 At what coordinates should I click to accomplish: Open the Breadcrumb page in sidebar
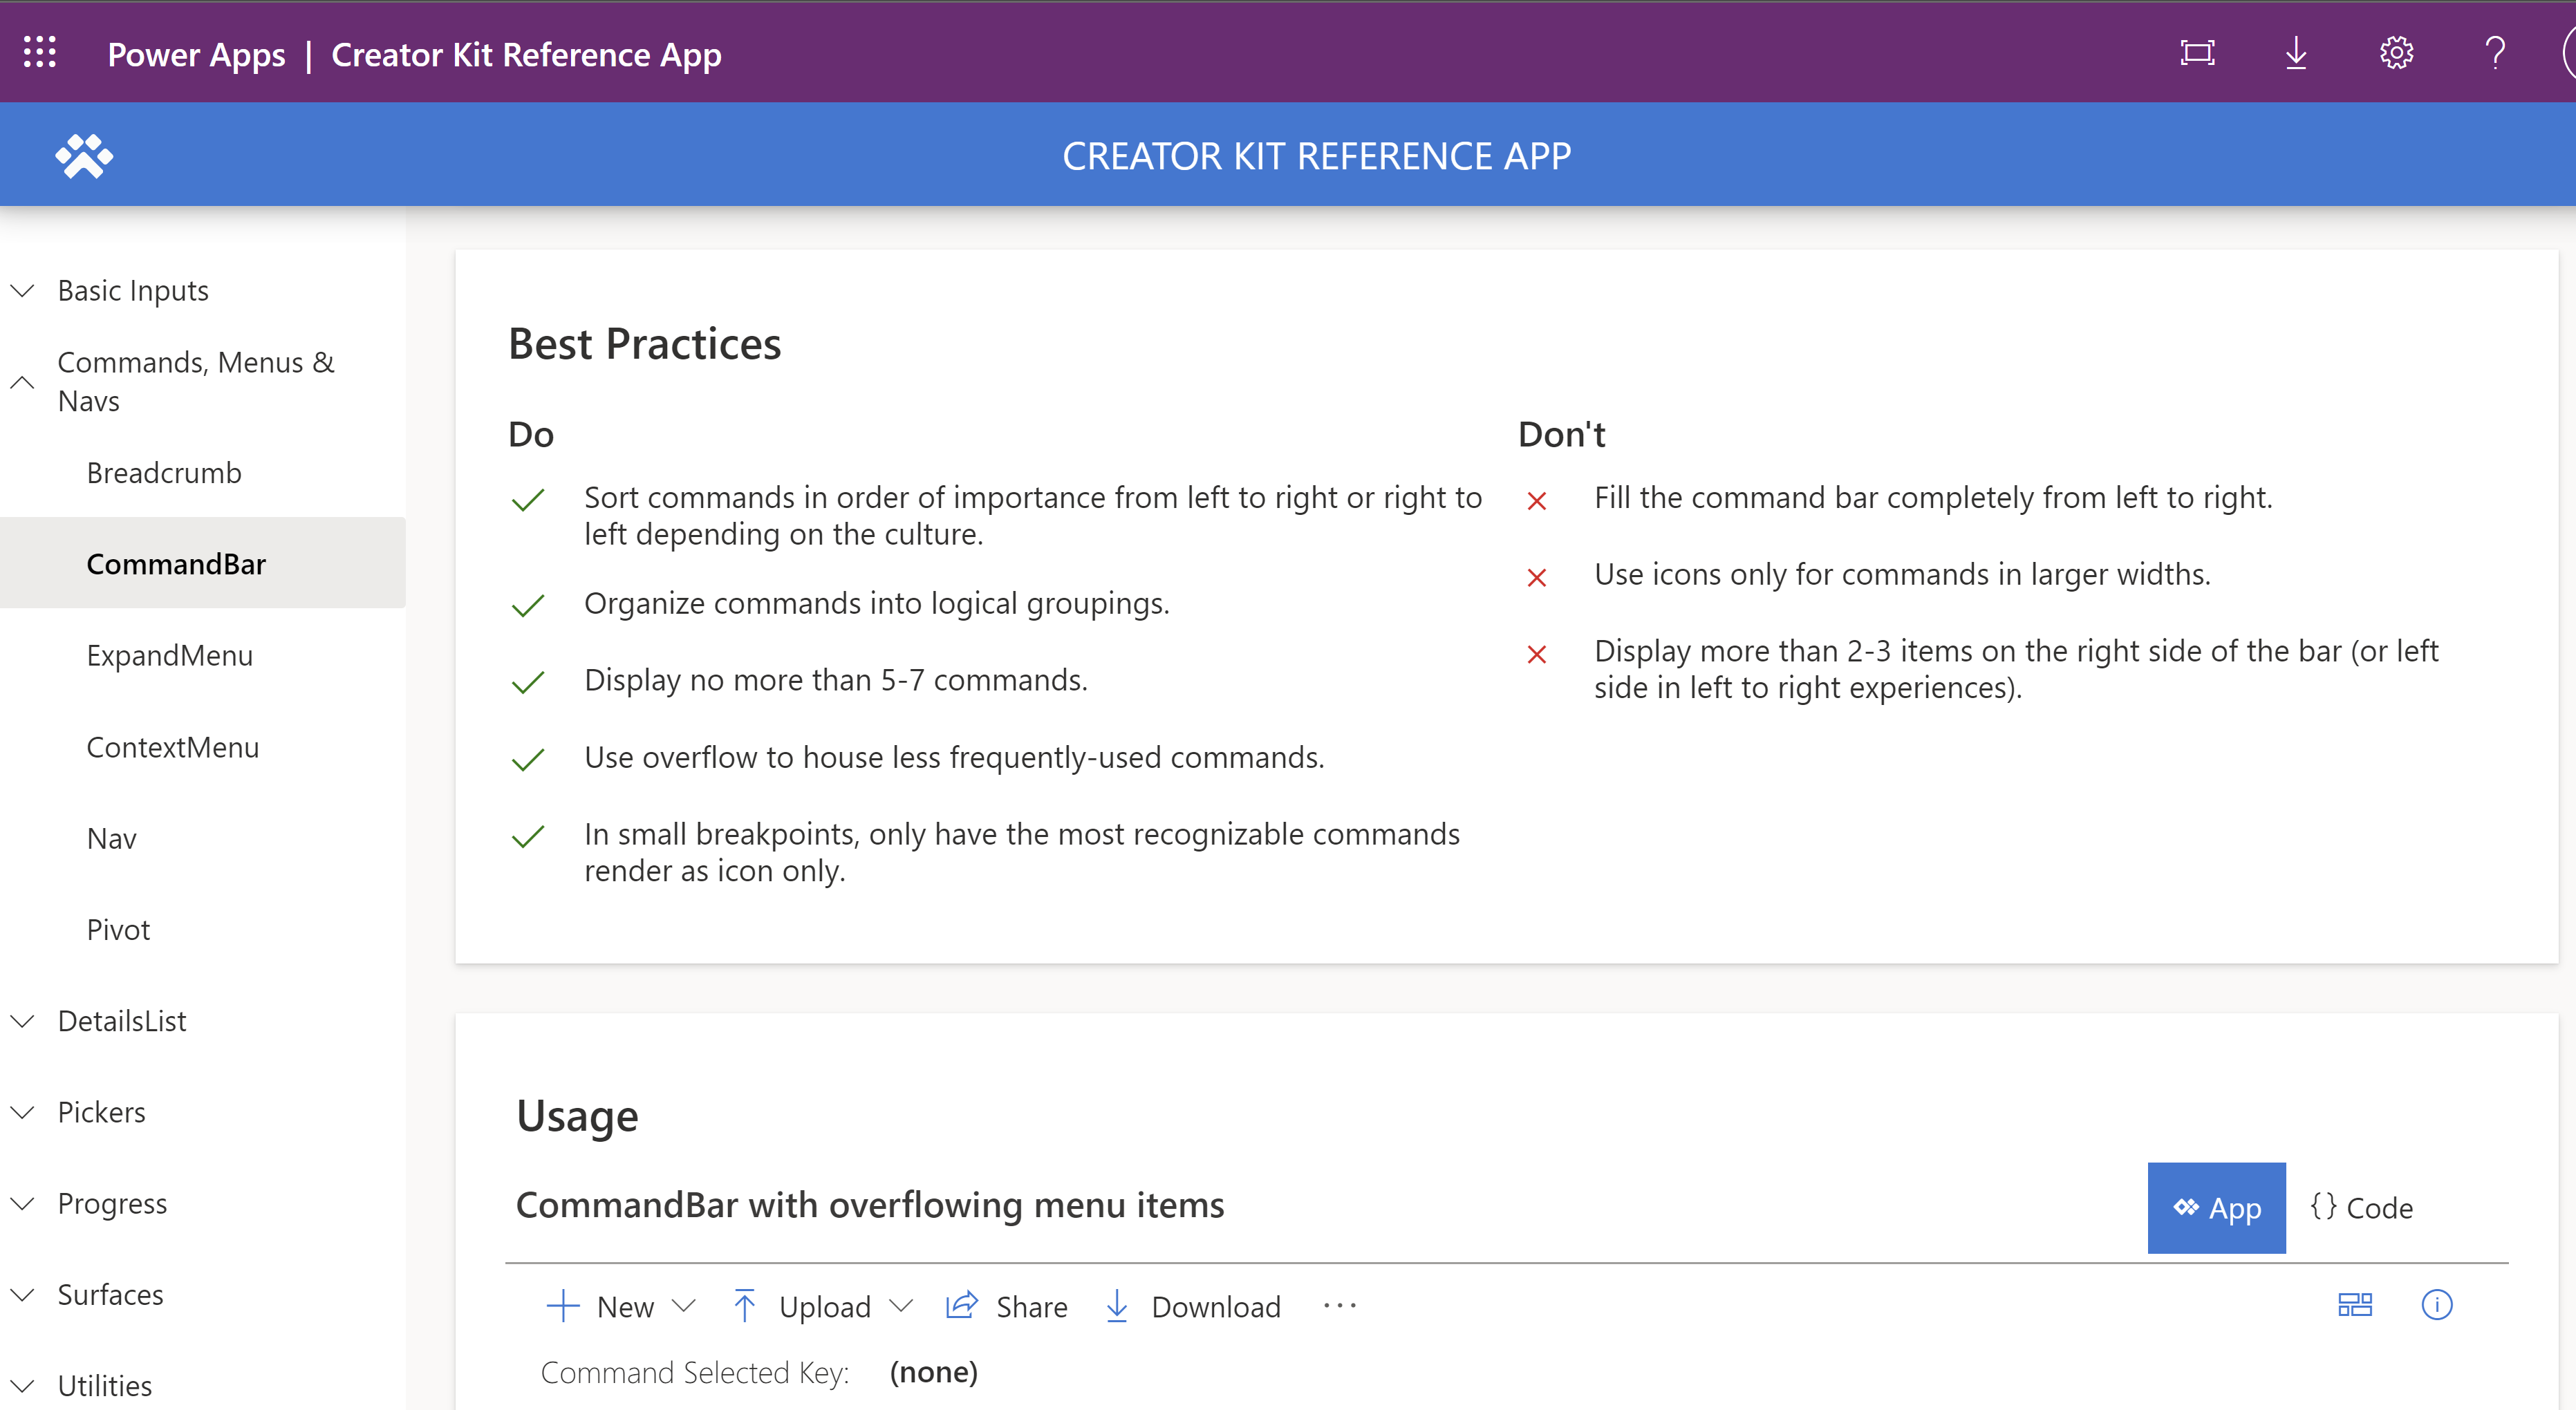[164, 473]
